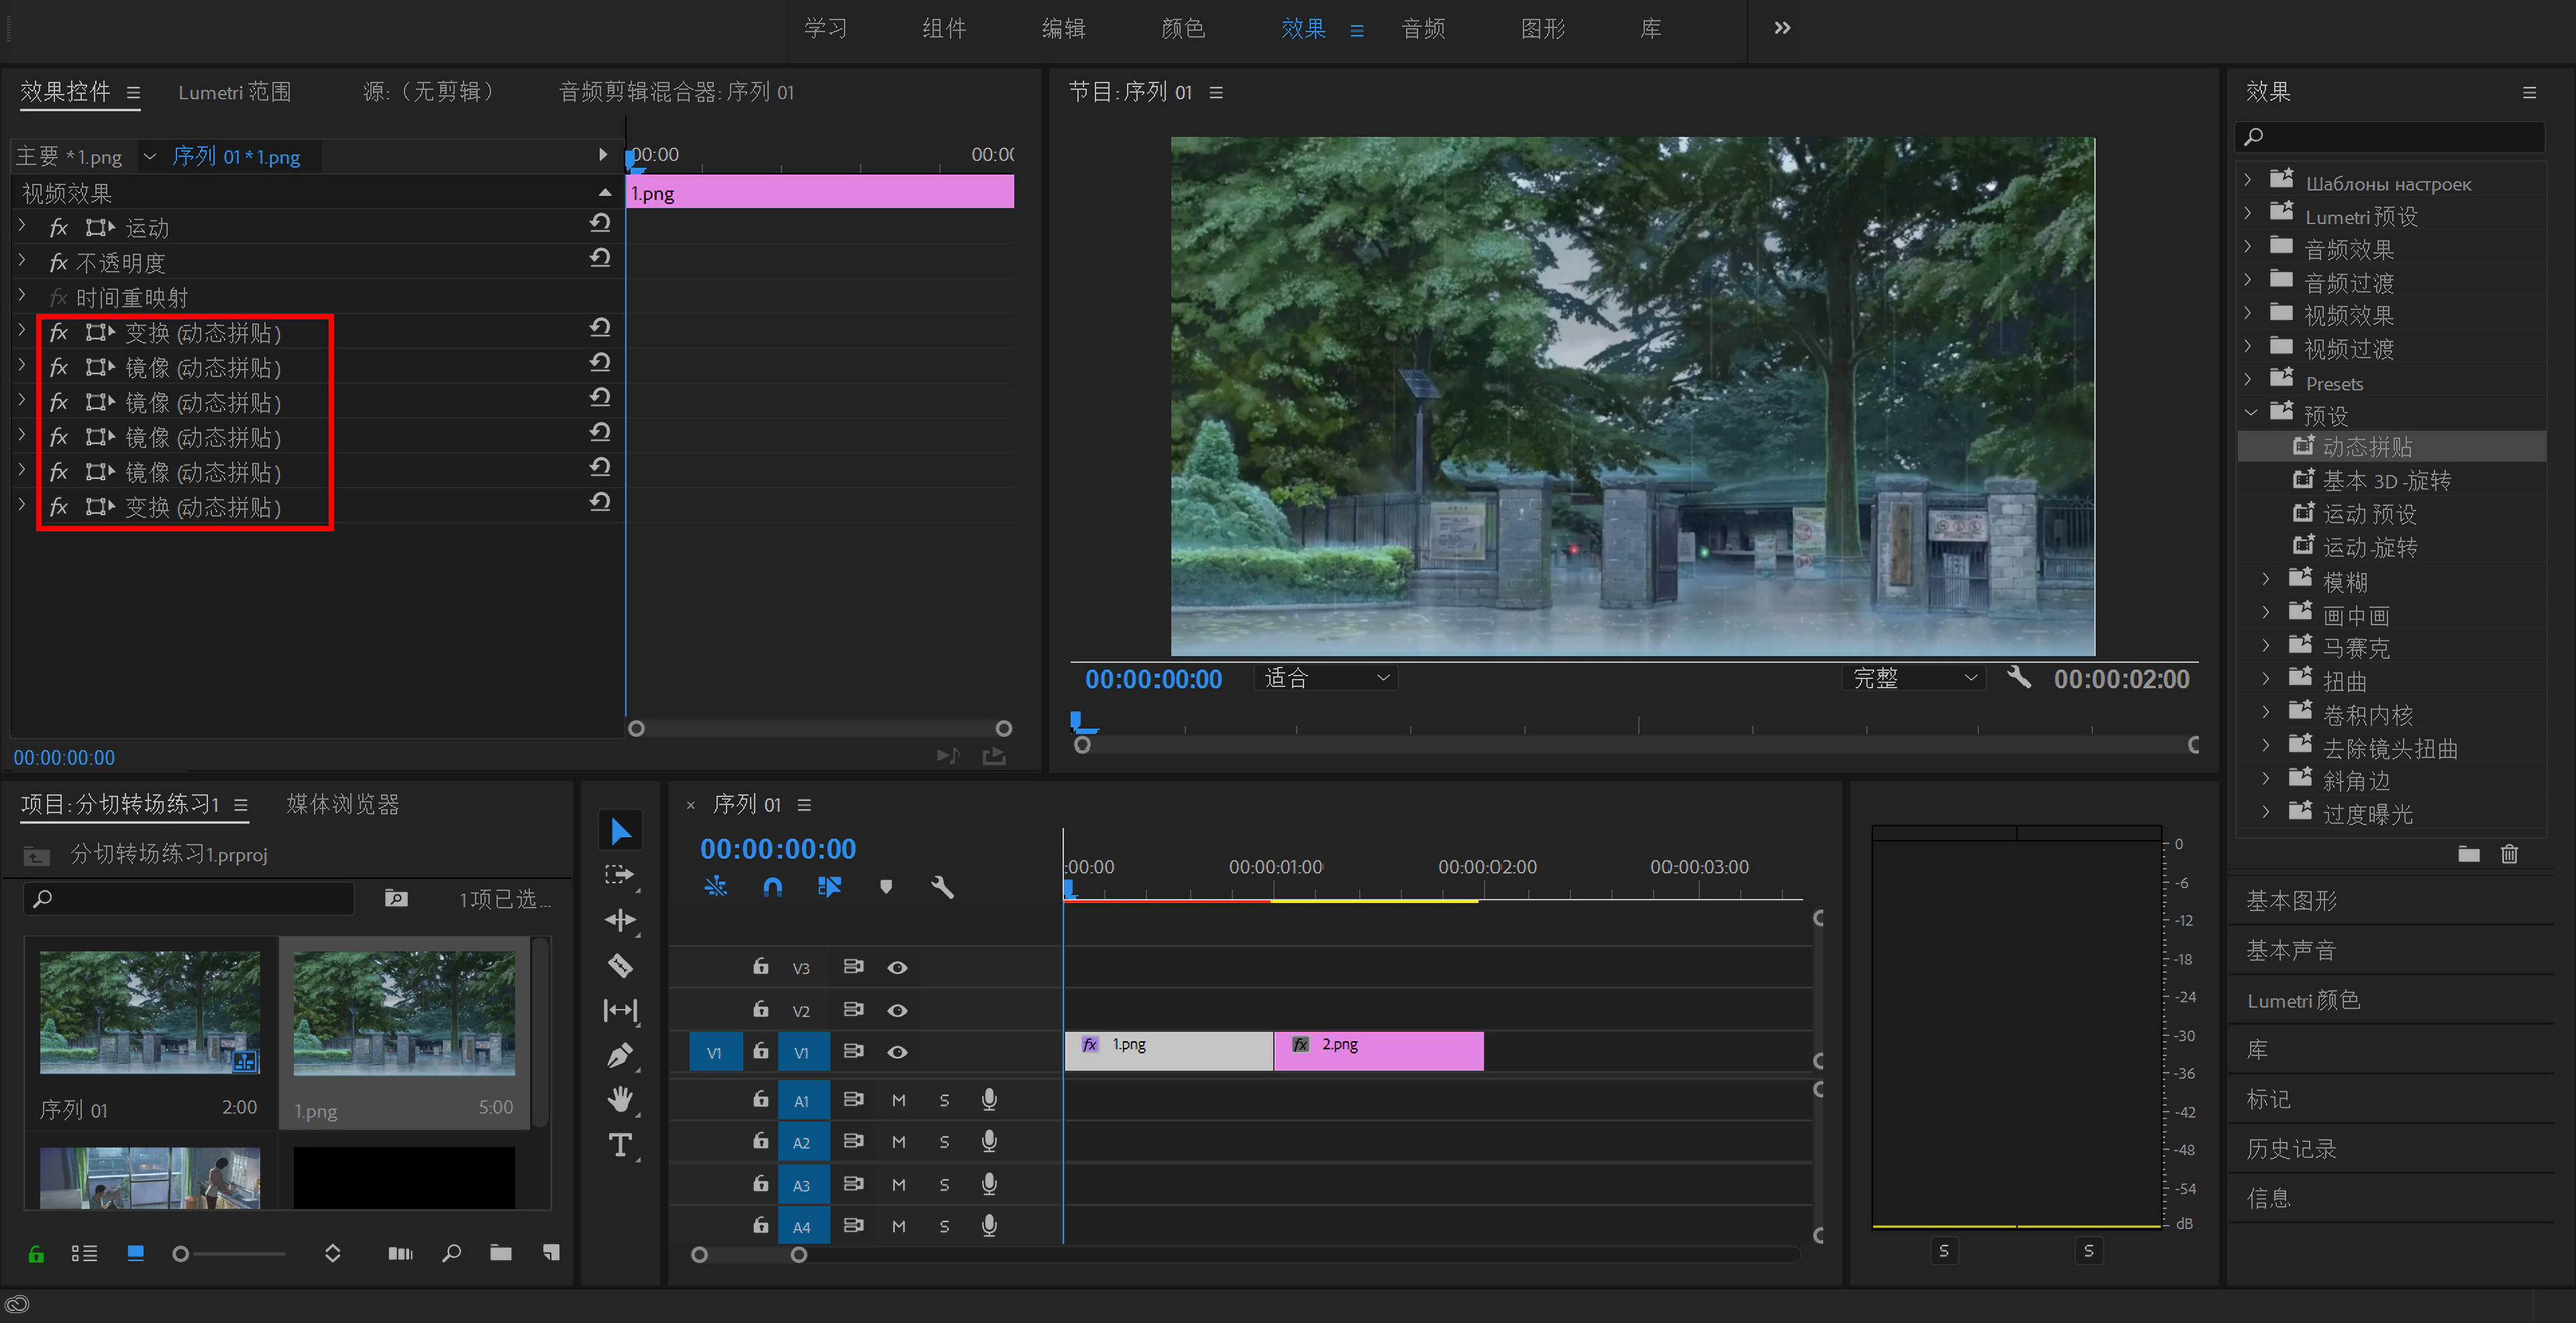Switch to the 颜色 workspace
2576x1323 pixels.
pos(1183,28)
